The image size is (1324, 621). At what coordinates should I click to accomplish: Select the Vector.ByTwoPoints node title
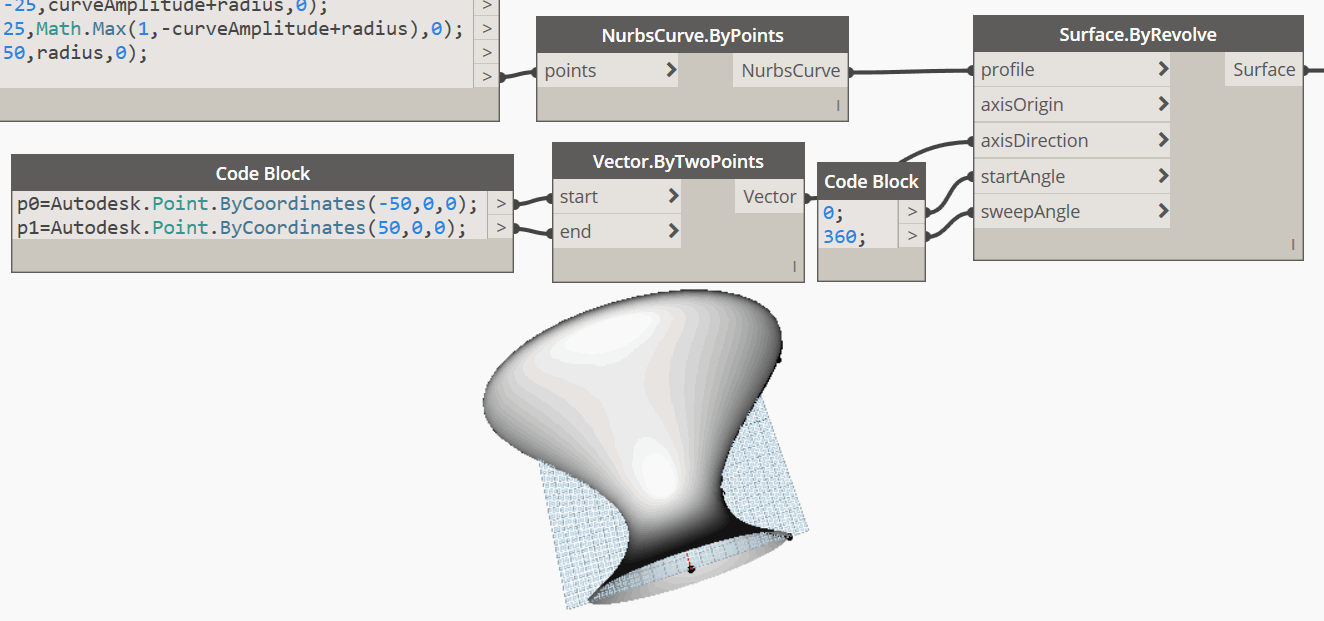click(678, 161)
